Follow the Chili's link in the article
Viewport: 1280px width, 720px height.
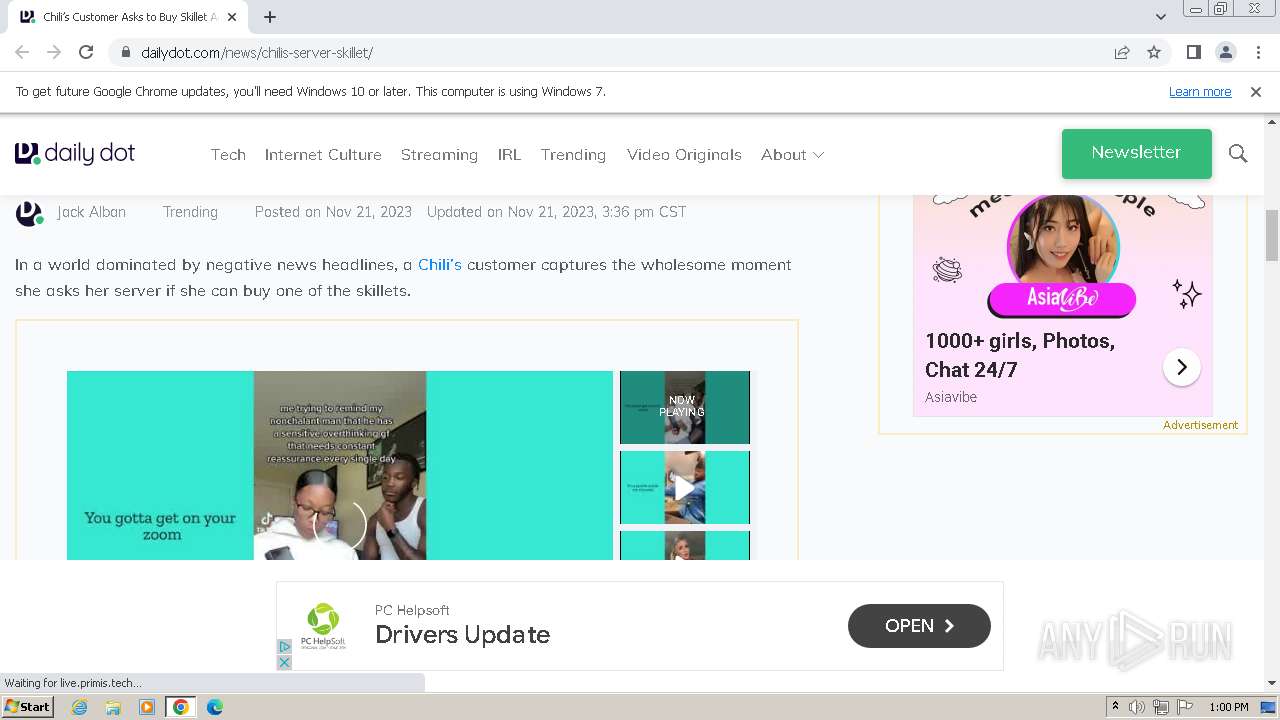click(x=440, y=265)
